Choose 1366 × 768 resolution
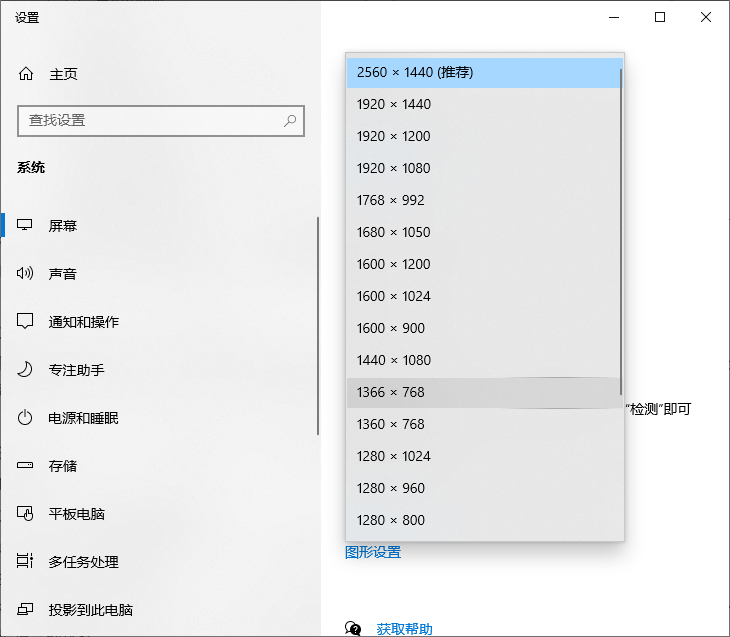Image resolution: width=730 pixels, height=637 pixels. (483, 392)
